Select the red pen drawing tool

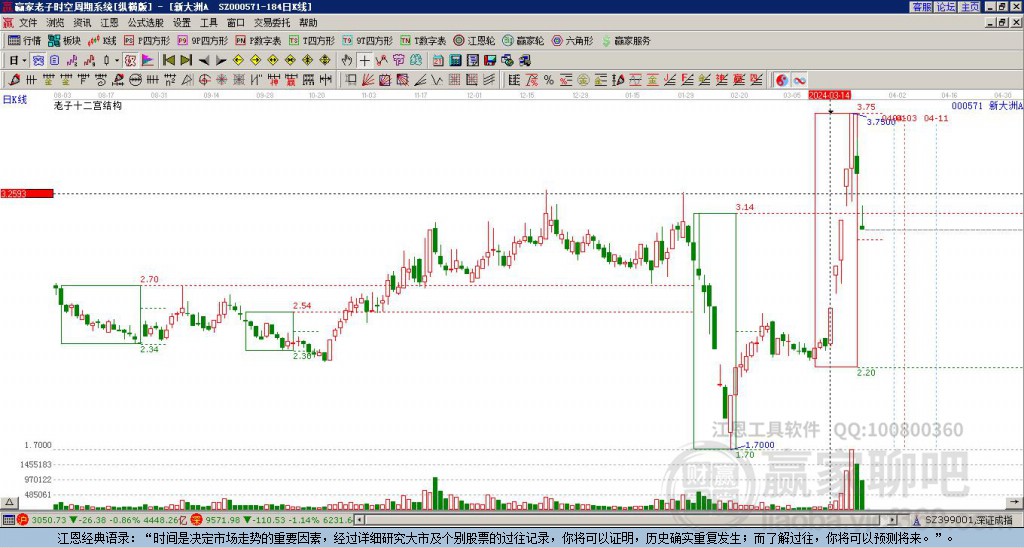coord(14,80)
